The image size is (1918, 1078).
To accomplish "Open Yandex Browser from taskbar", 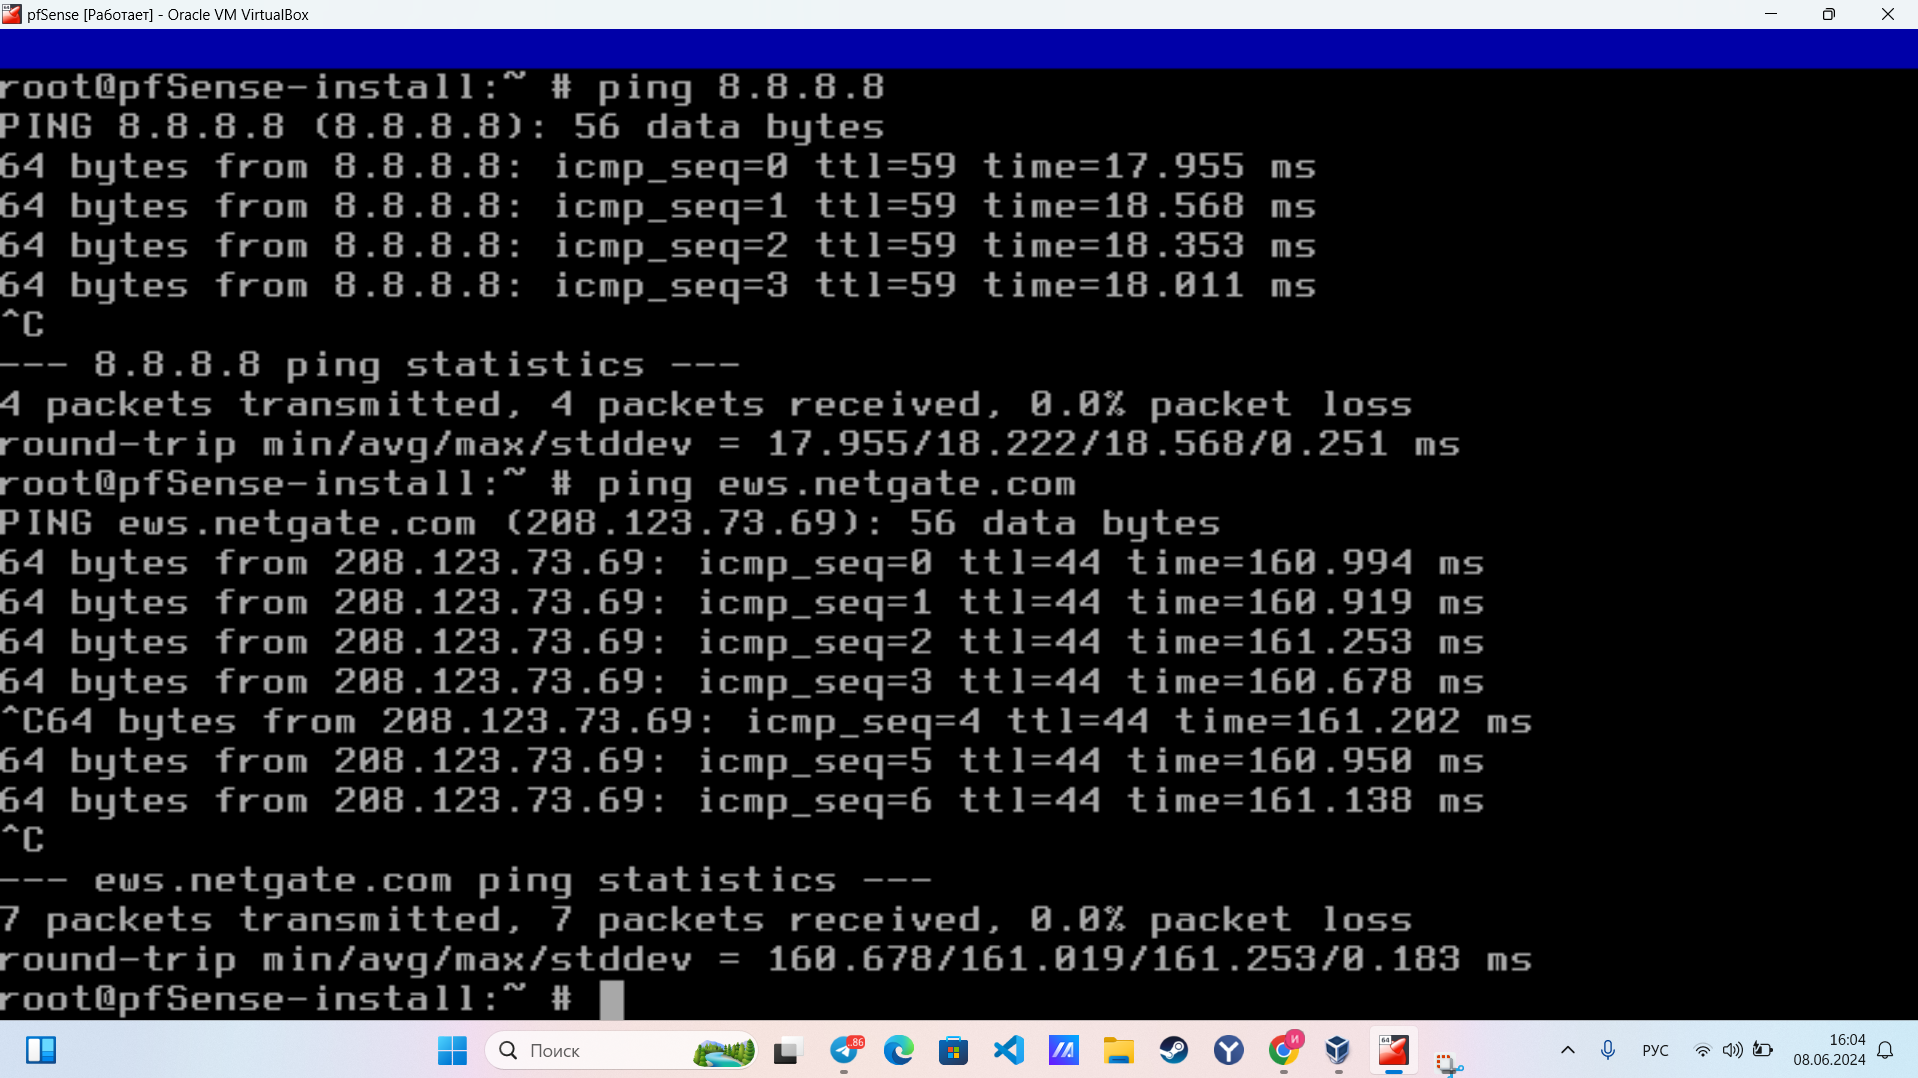I will click(1228, 1050).
